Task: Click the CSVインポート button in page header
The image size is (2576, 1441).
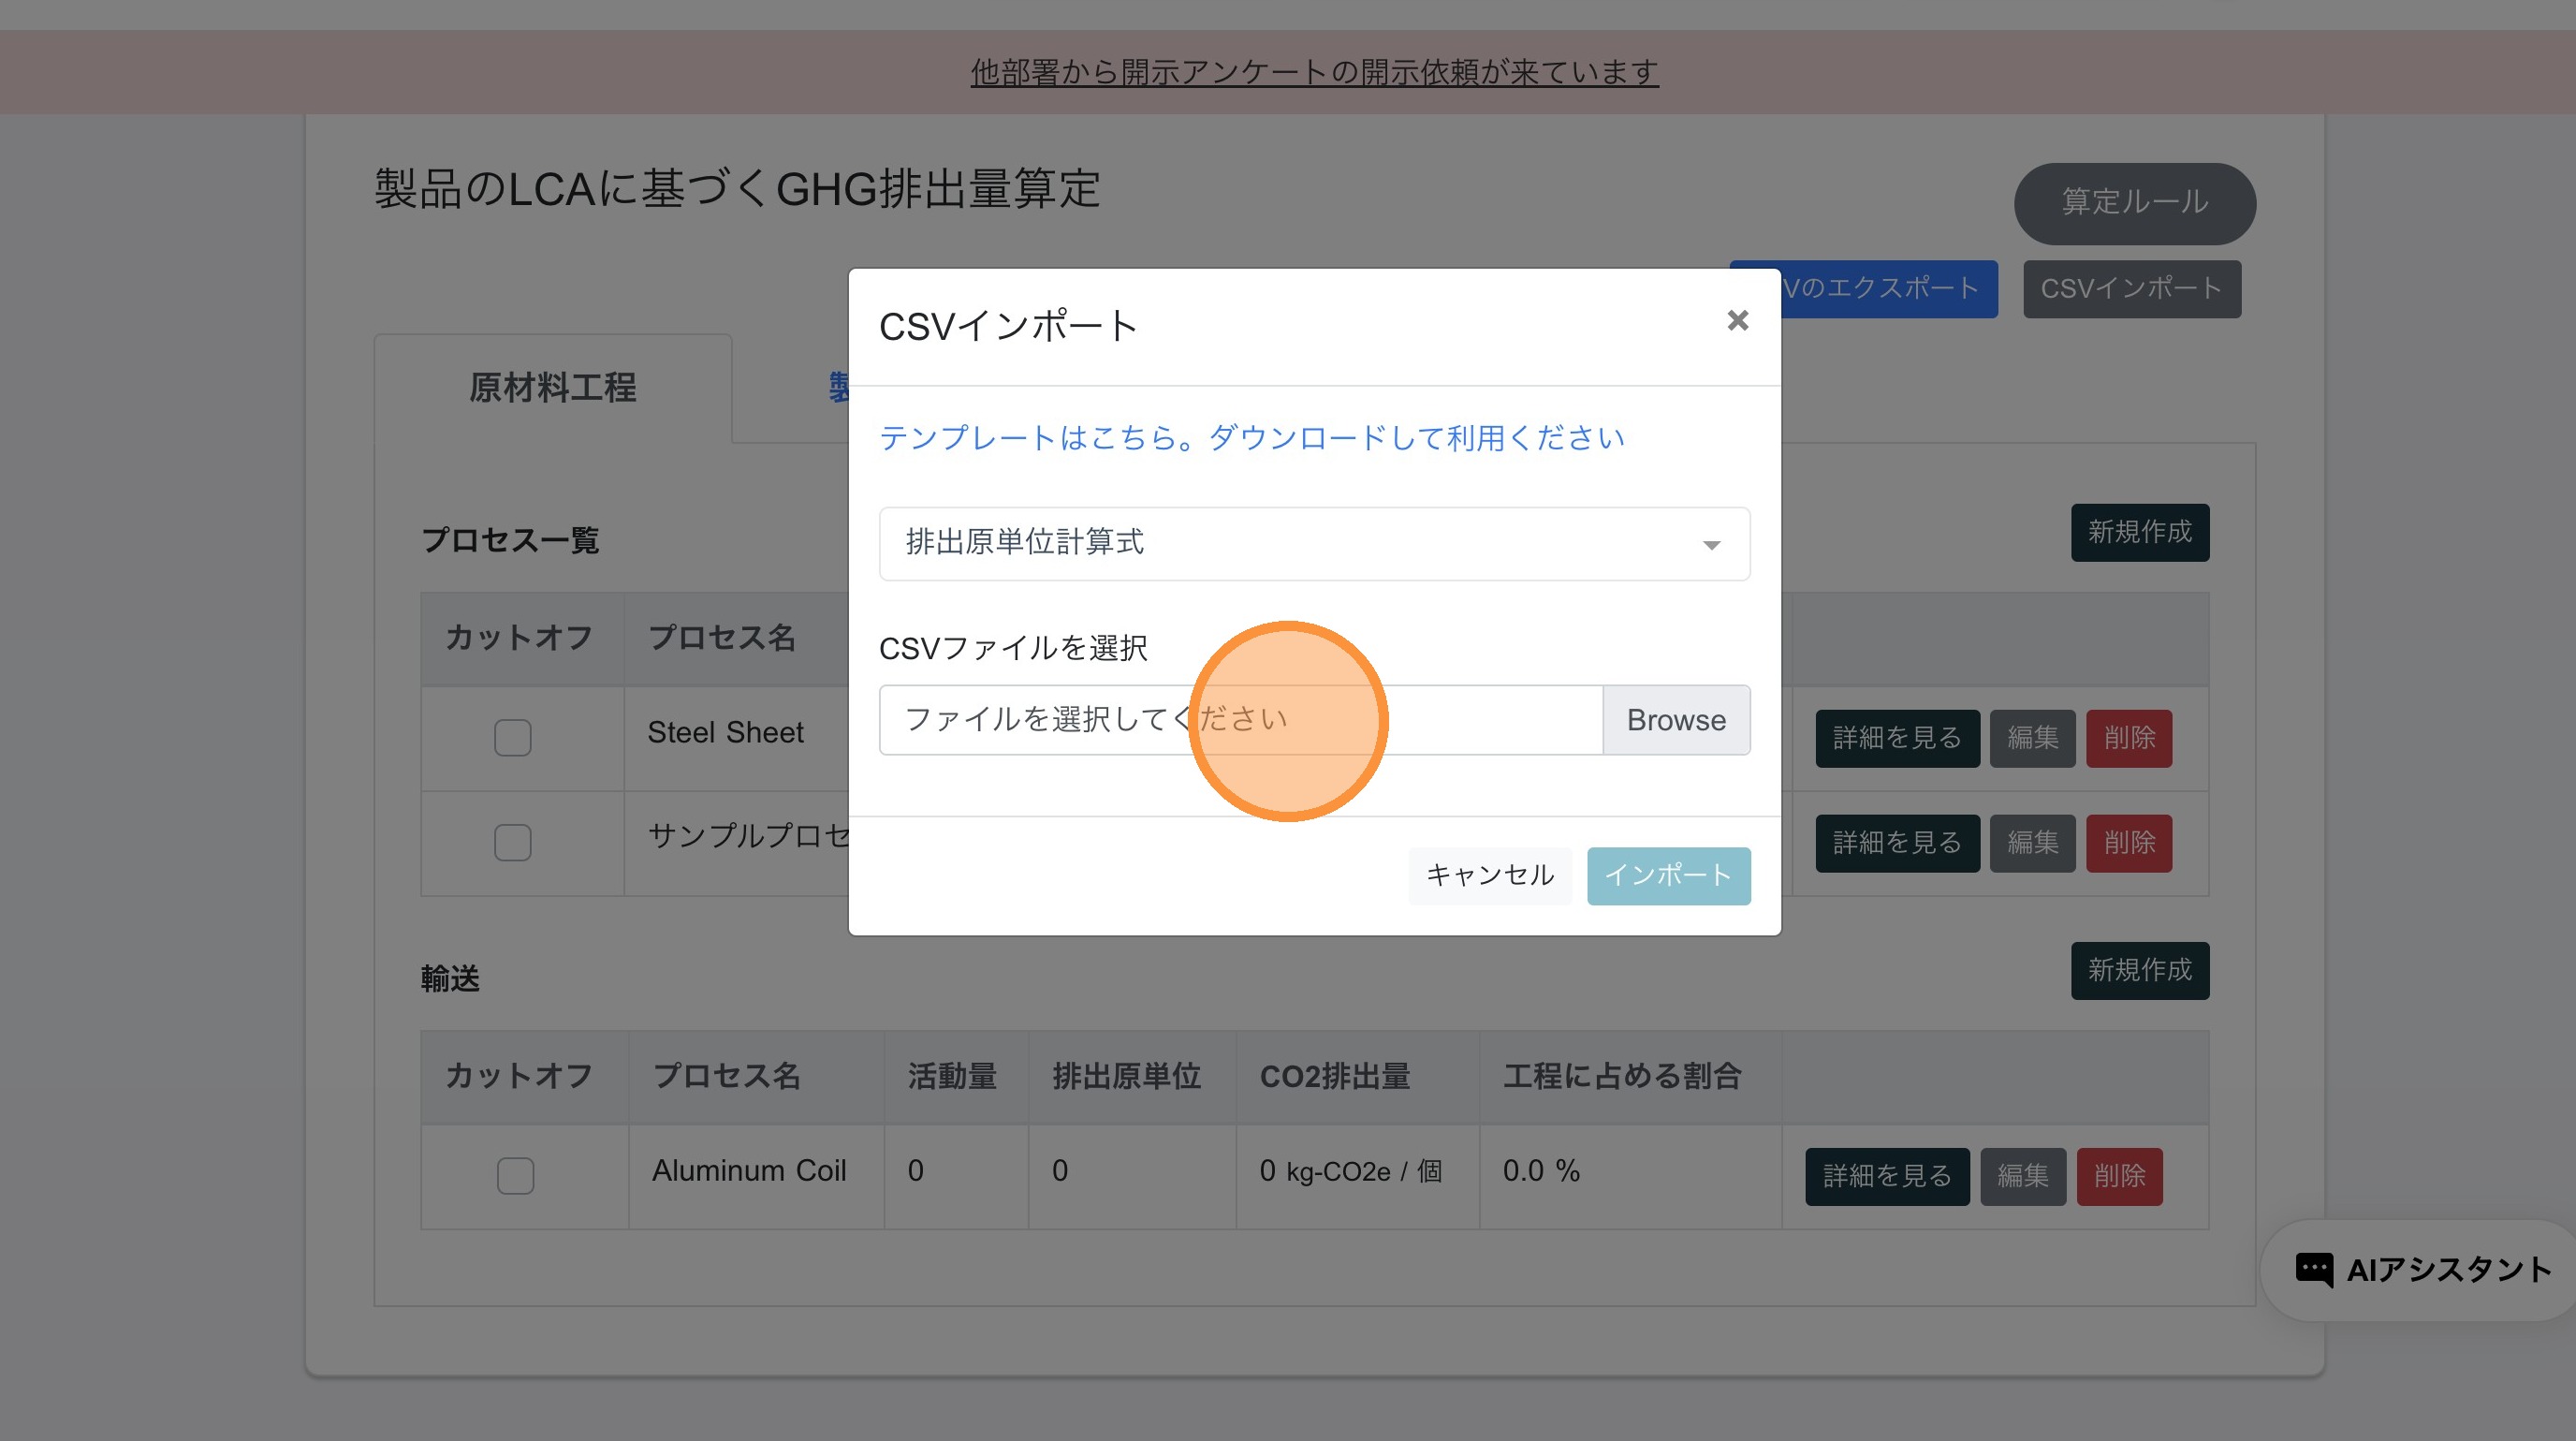Action: coord(2131,289)
